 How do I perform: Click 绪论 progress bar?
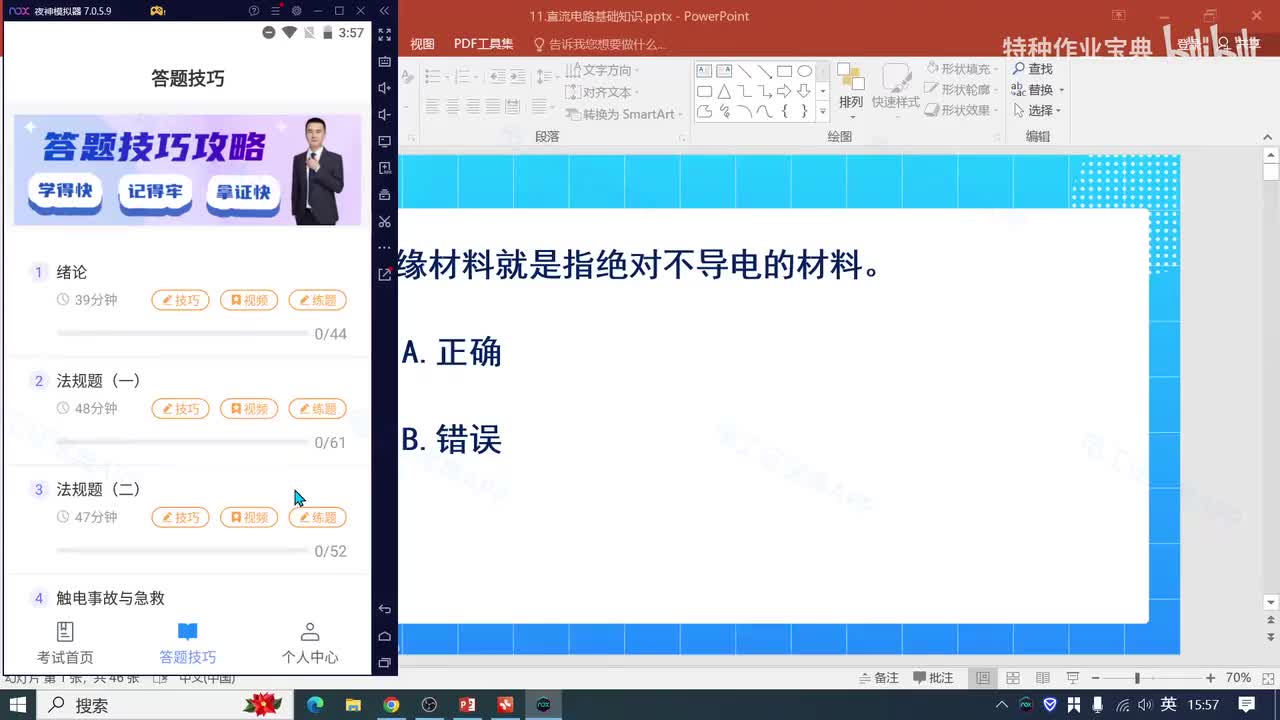182,333
